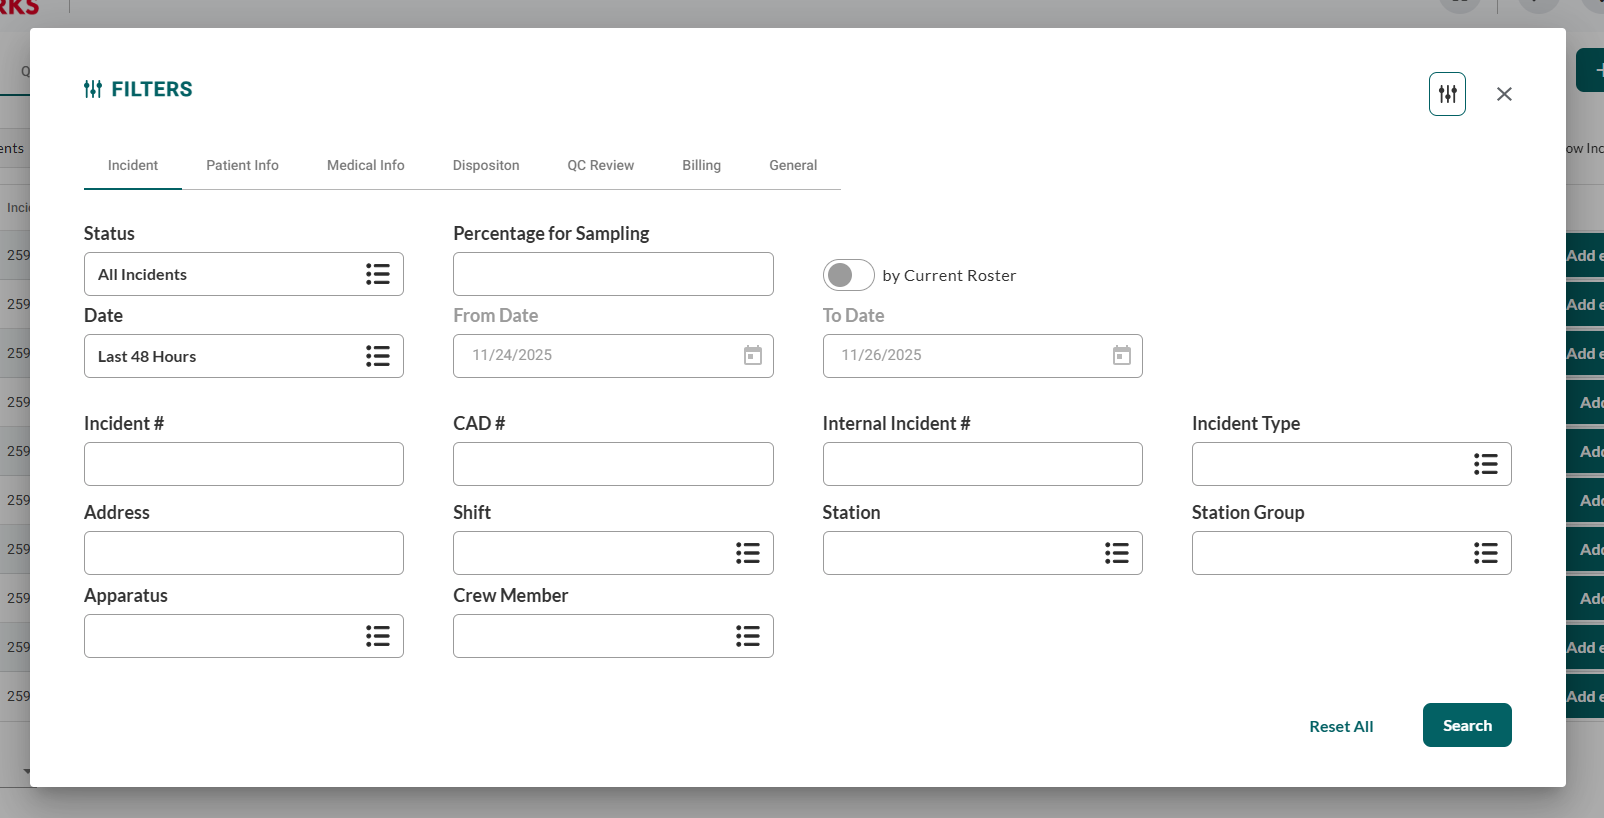Click the Percentage for Sampling field
This screenshot has height=818, width=1604.
point(612,275)
